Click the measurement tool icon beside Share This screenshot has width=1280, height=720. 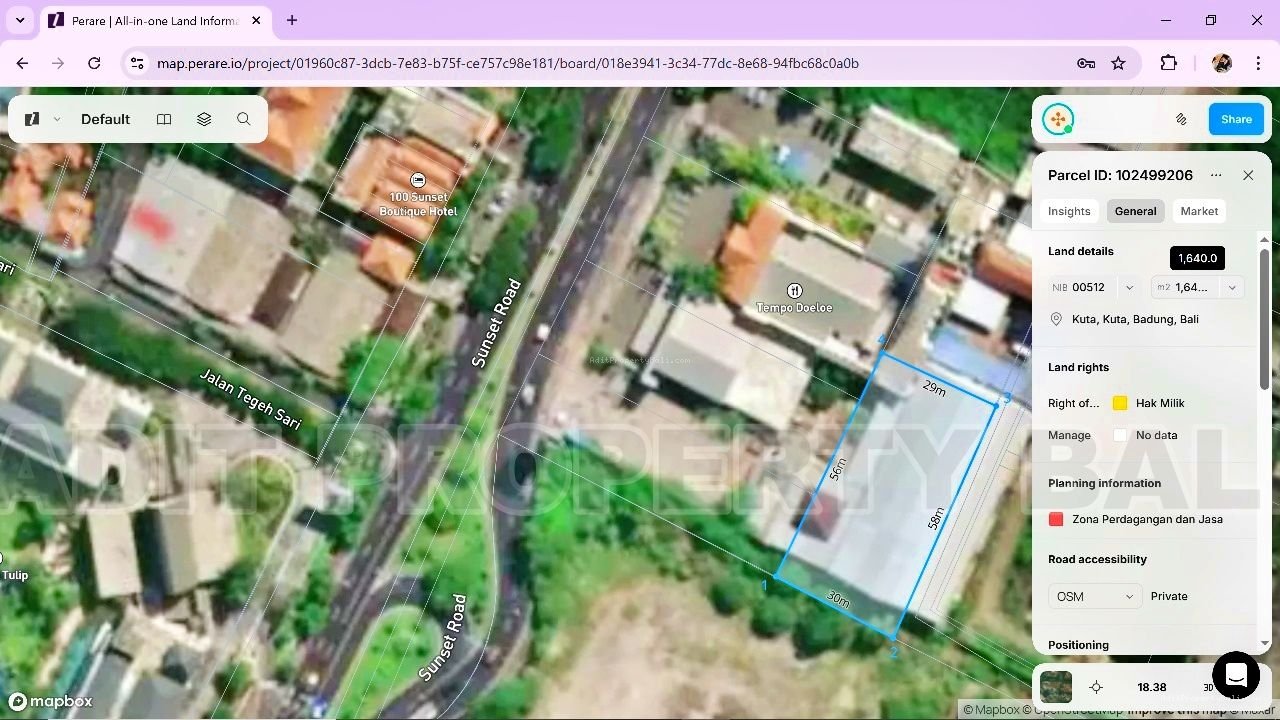coord(1181,119)
